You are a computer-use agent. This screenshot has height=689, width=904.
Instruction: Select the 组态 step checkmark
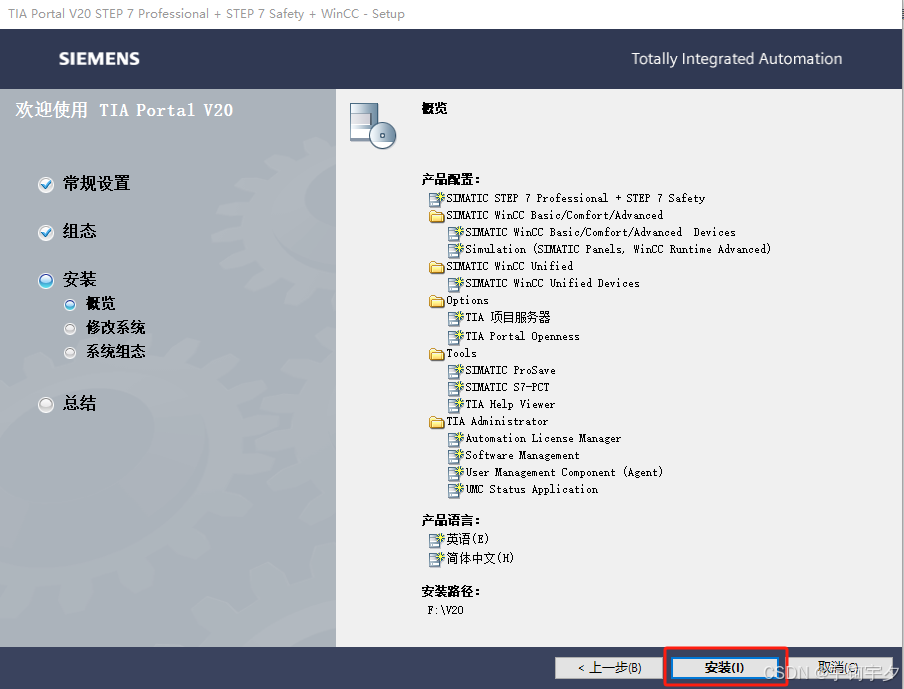(x=46, y=232)
